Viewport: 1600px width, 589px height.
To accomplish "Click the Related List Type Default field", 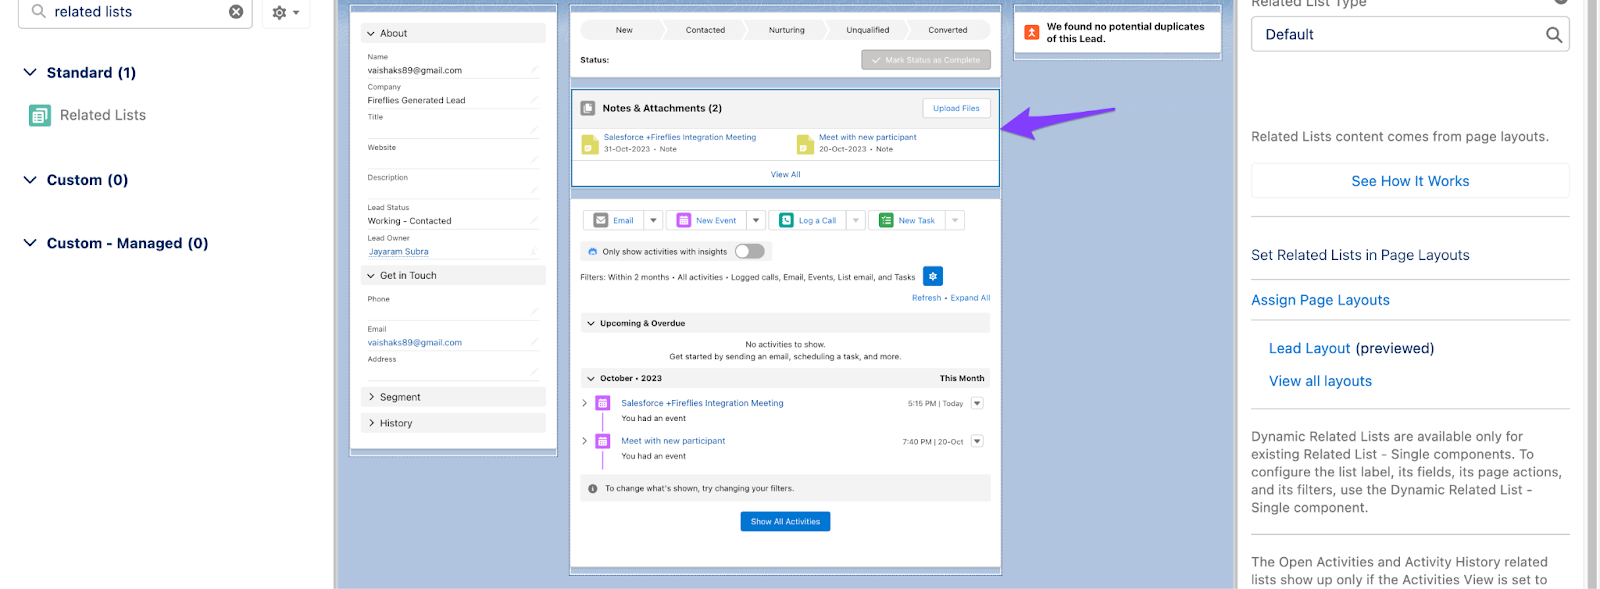I will tap(1410, 34).
